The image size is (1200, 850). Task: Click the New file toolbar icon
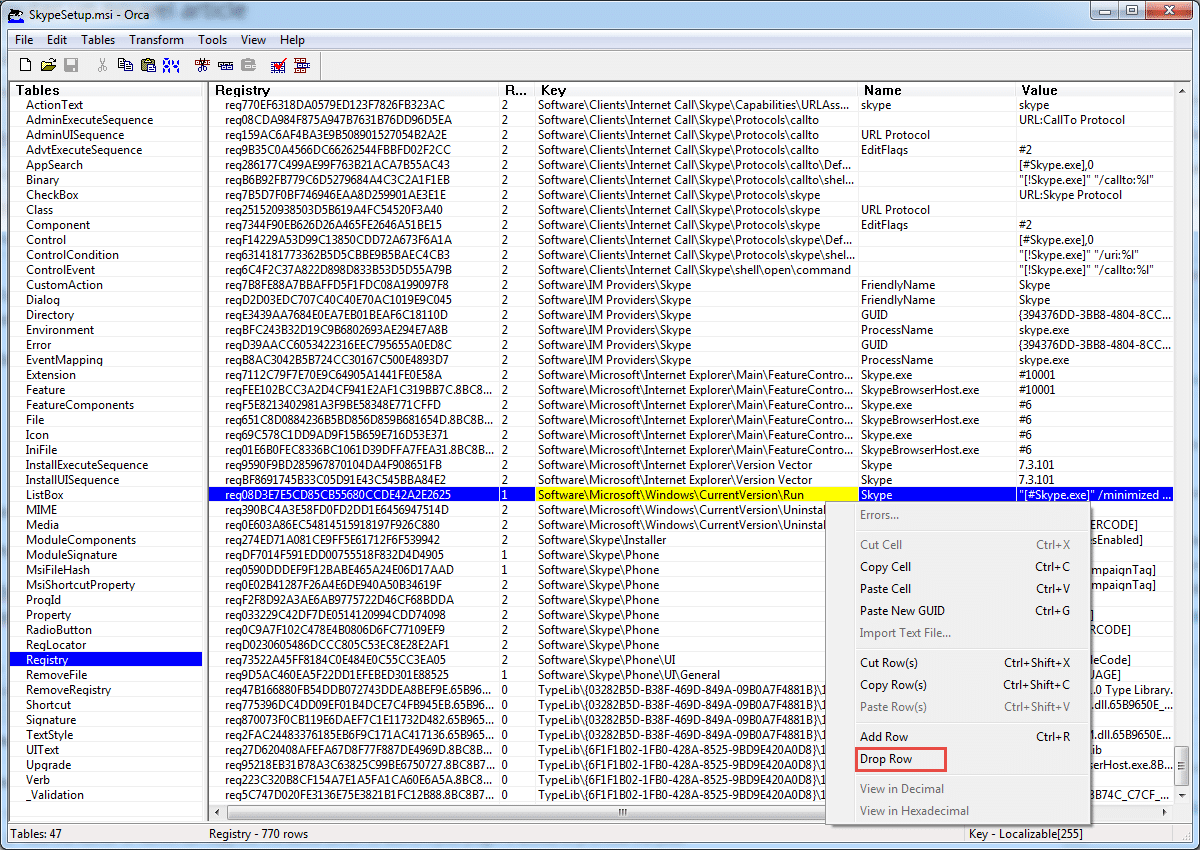coord(26,65)
